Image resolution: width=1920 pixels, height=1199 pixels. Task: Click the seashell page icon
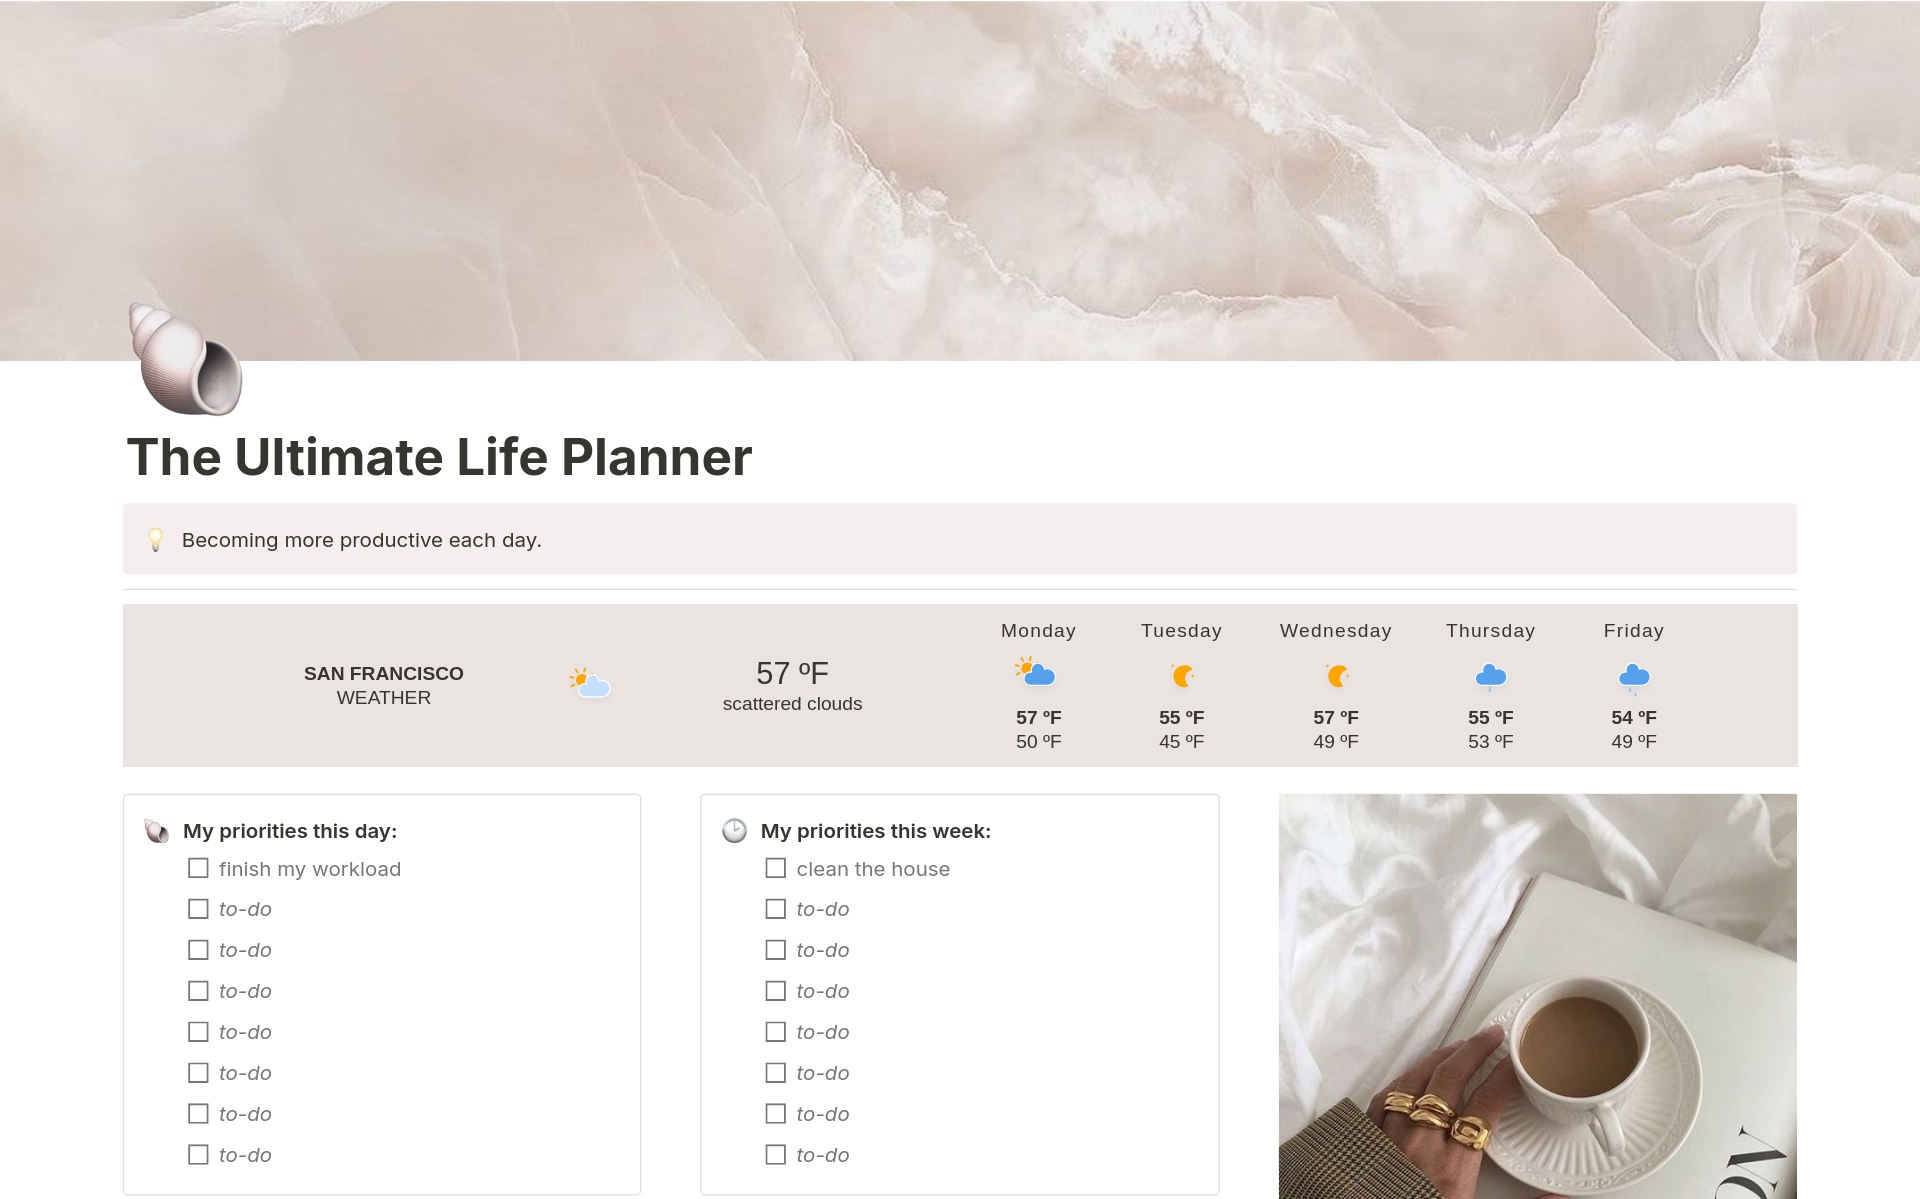pos(186,360)
